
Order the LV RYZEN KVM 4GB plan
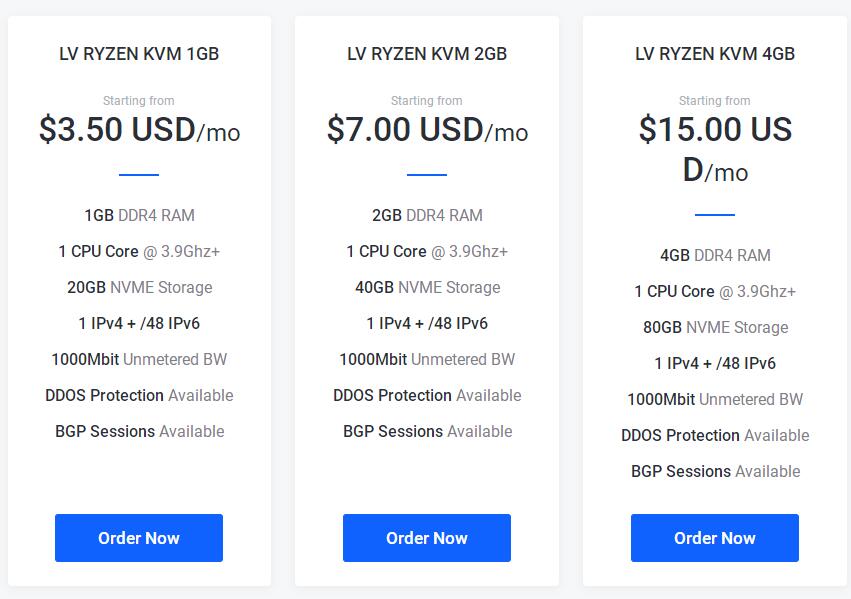(x=715, y=538)
